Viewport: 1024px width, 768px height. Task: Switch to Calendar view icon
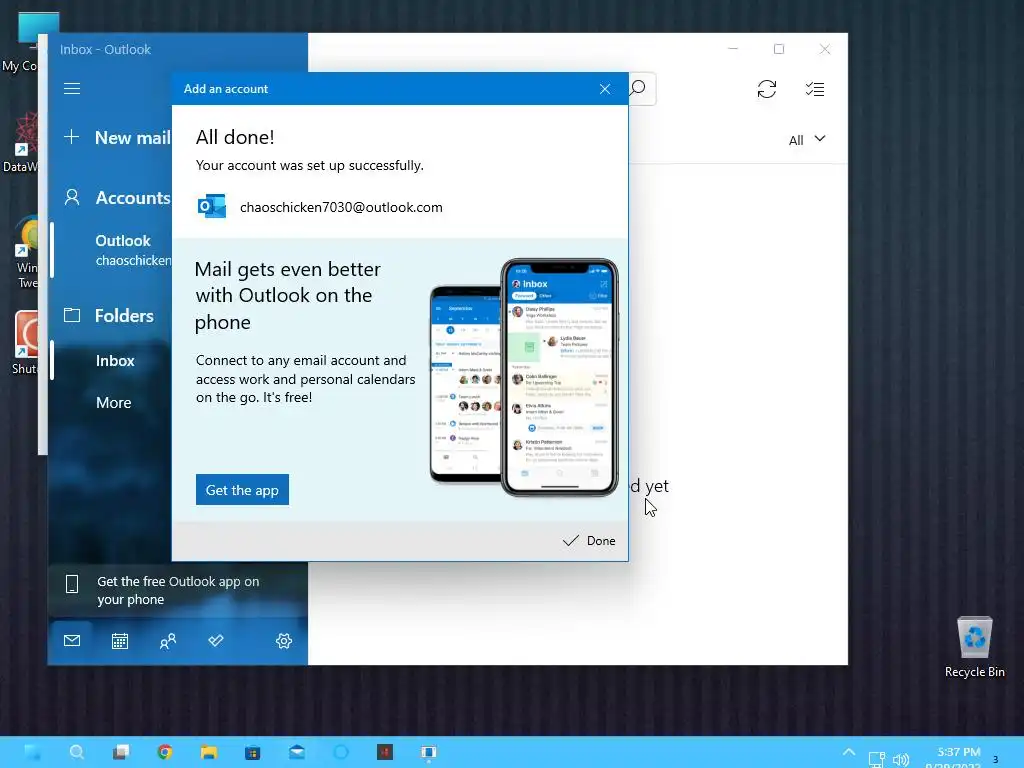tap(120, 641)
